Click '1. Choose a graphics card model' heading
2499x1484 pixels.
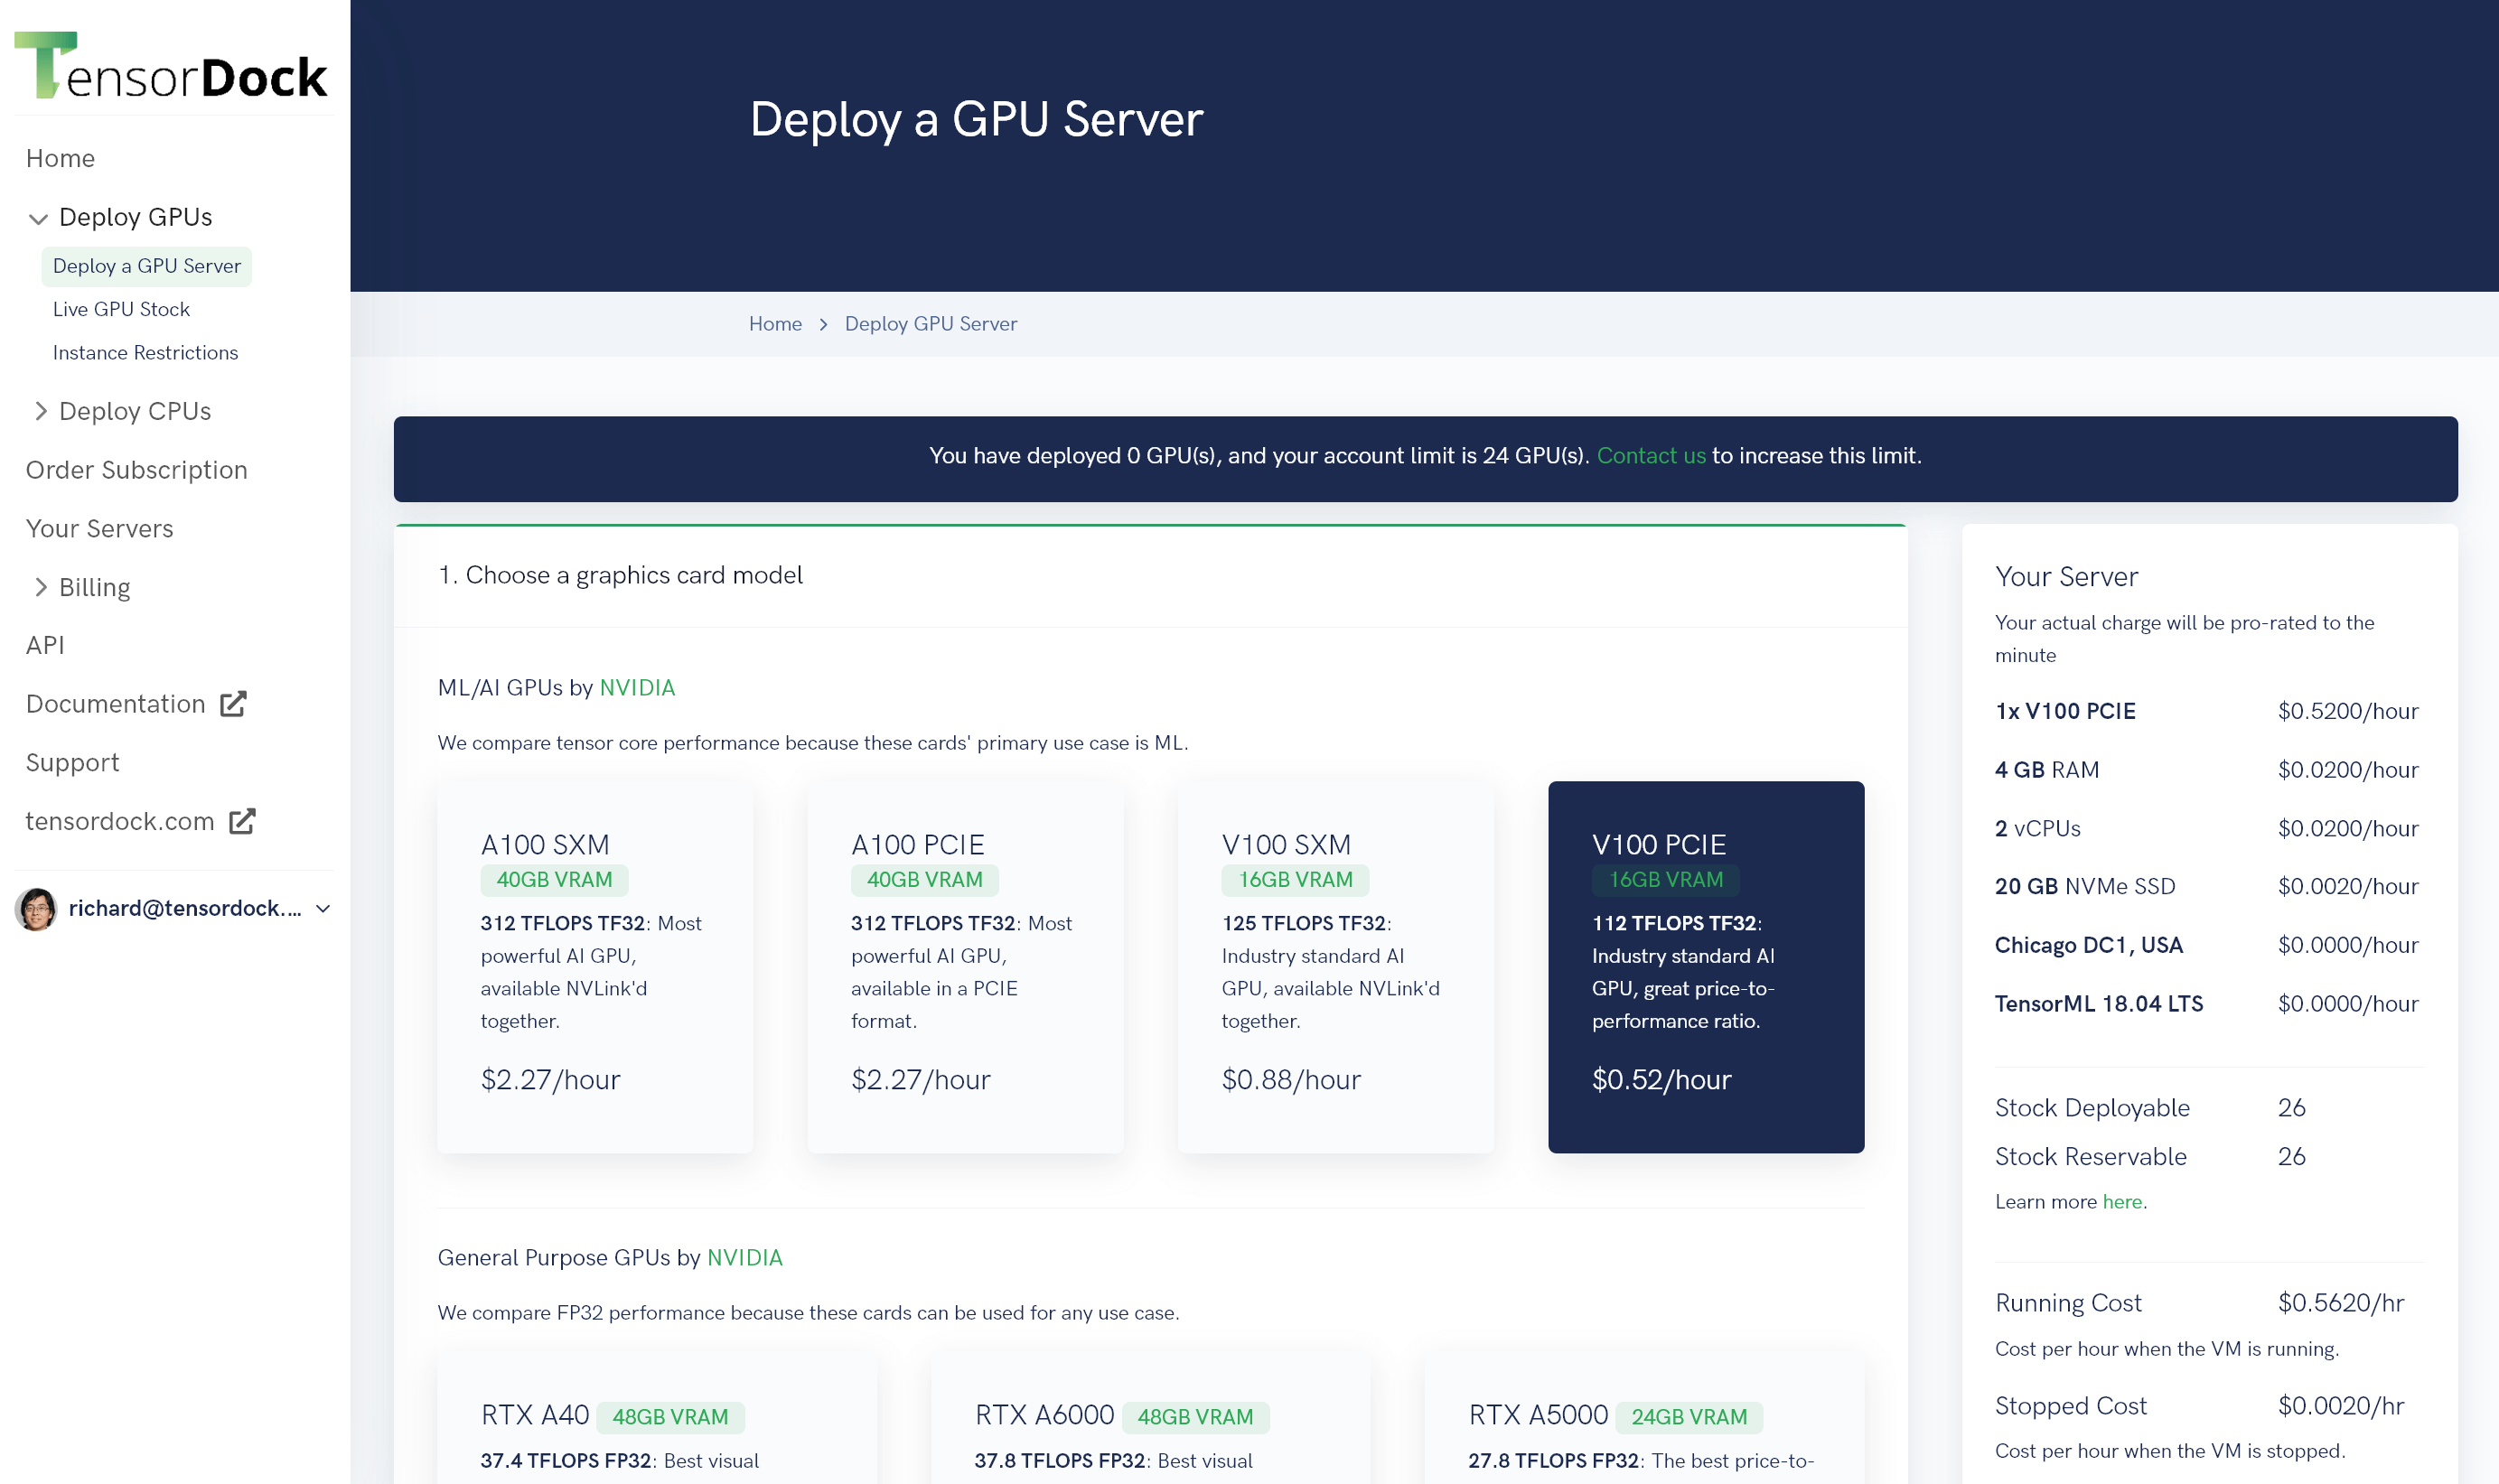[x=620, y=575]
